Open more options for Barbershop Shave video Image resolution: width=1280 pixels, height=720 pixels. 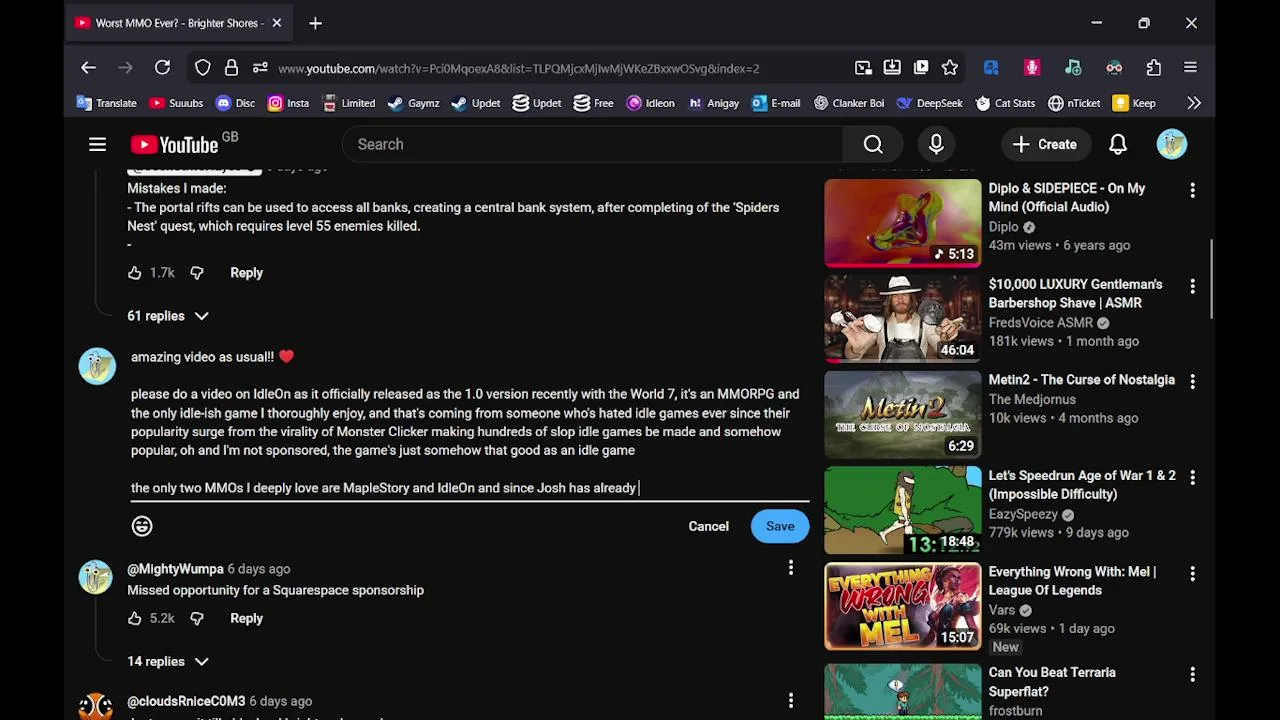tap(1192, 286)
